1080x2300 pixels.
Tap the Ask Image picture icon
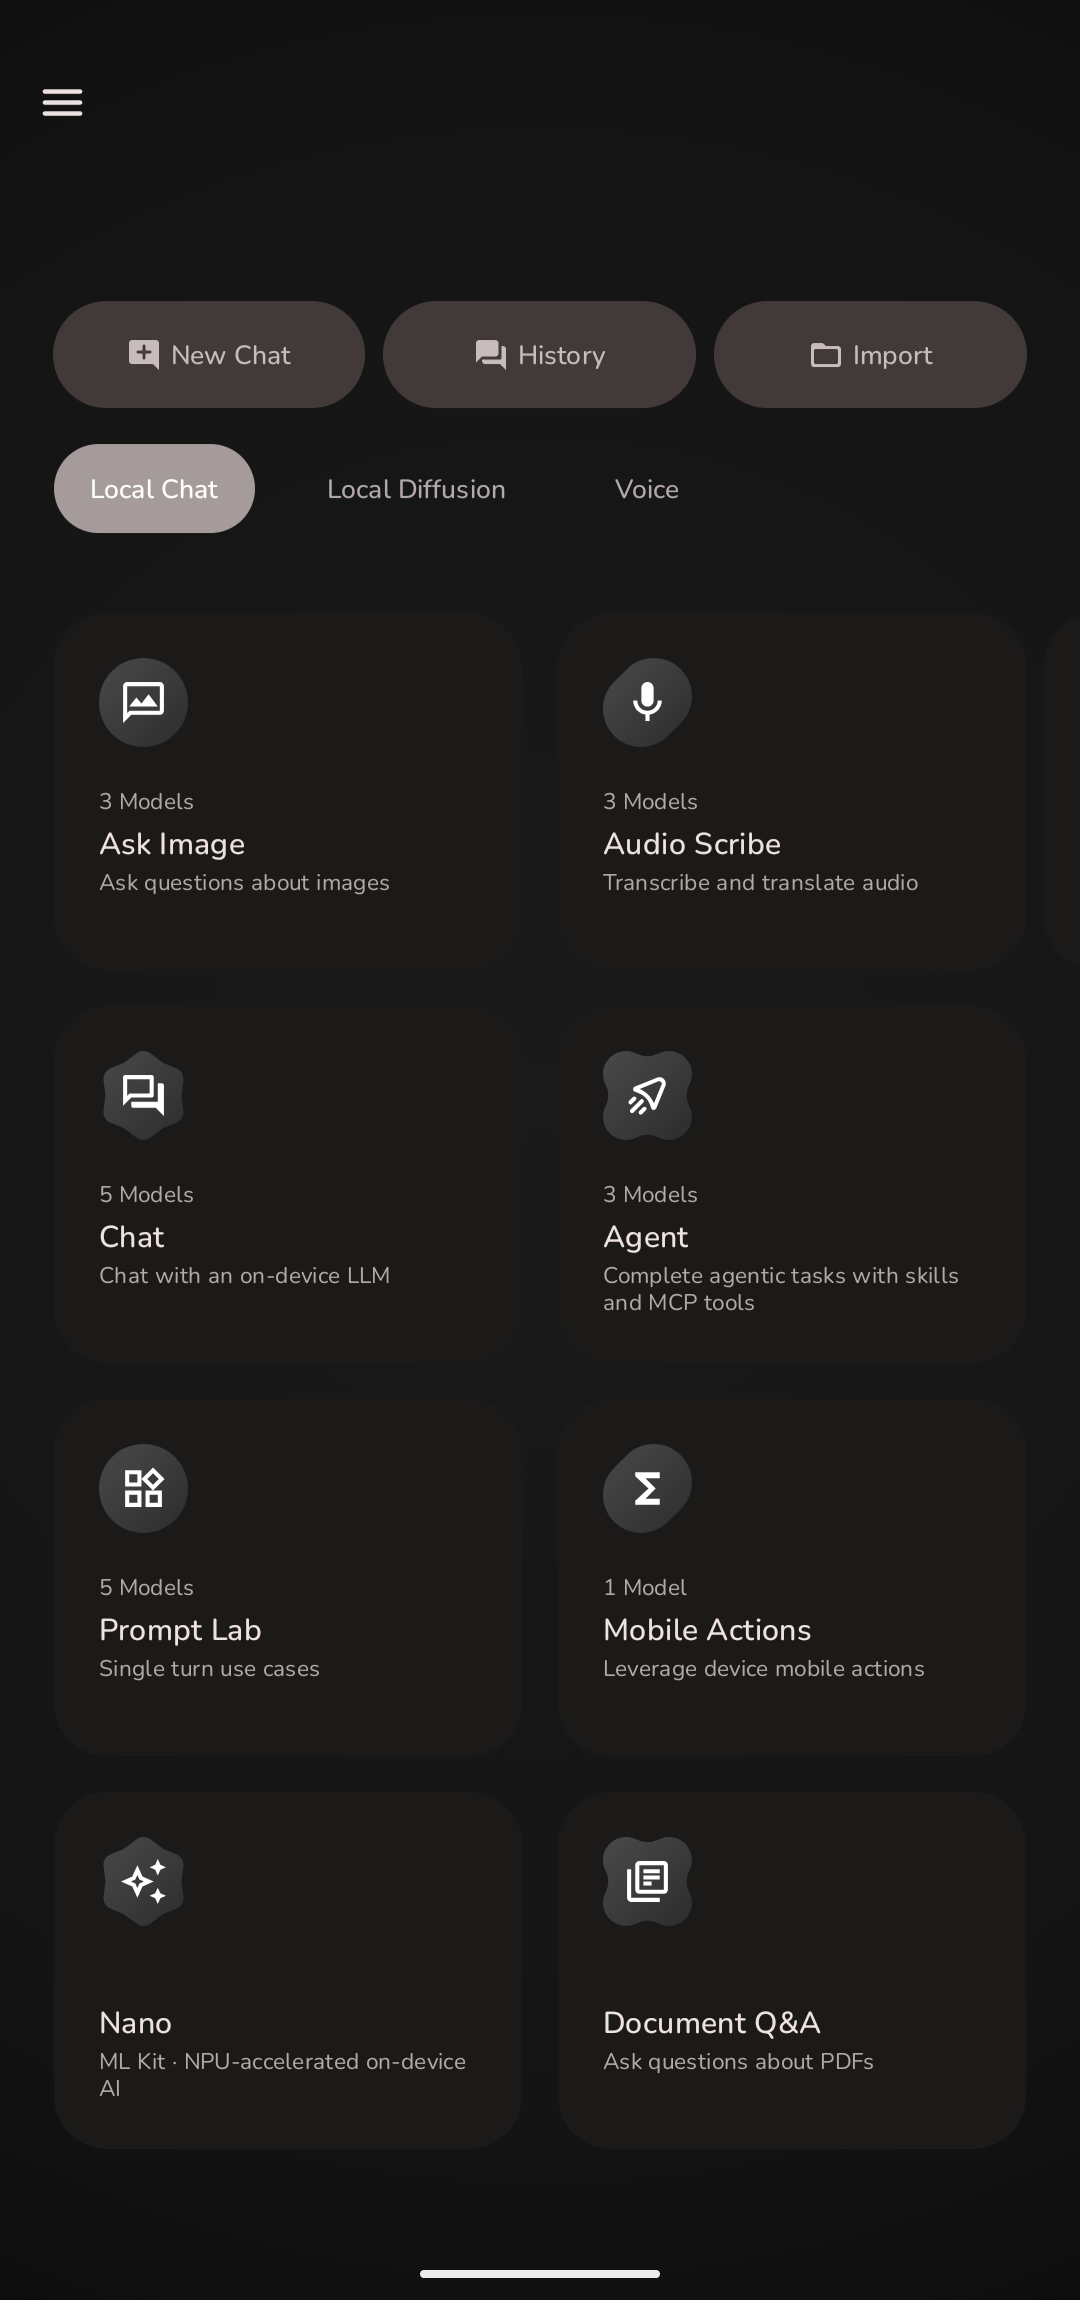pos(143,702)
